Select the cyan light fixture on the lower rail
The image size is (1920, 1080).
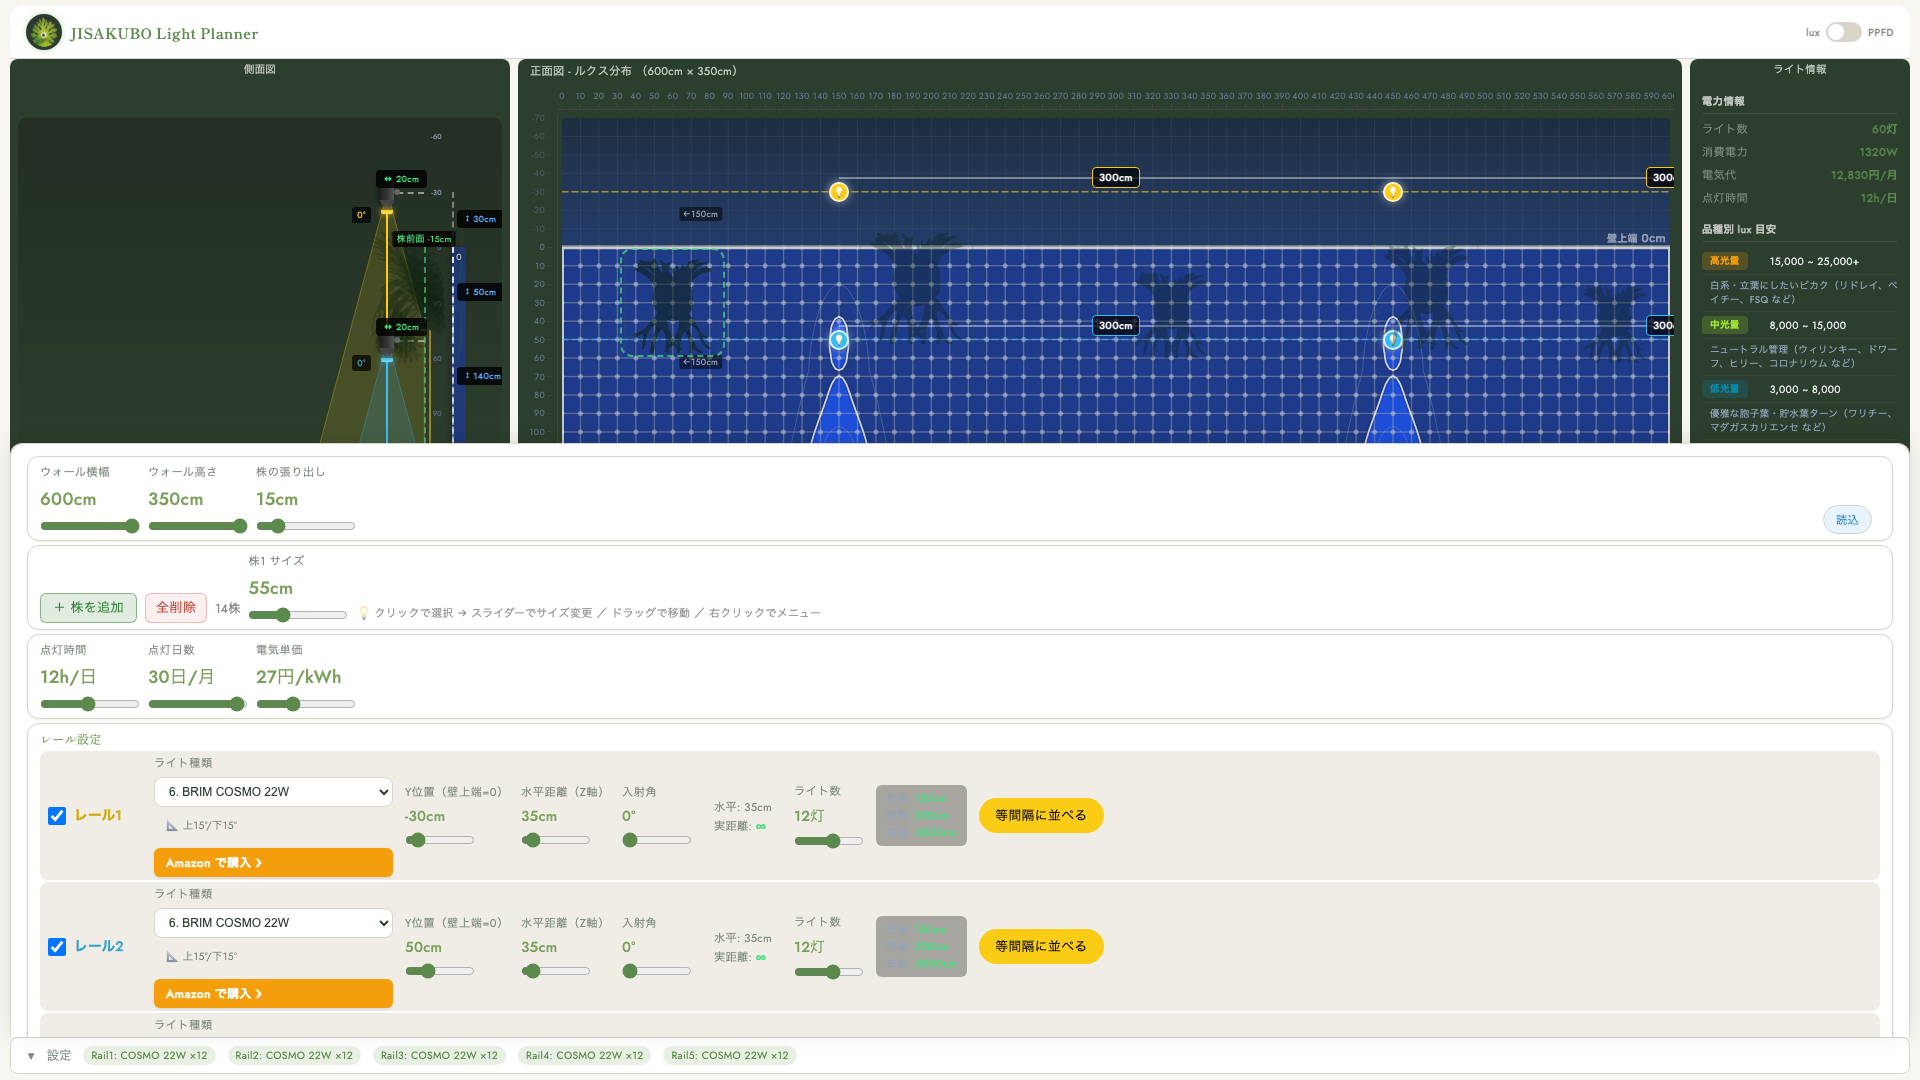point(839,339)
